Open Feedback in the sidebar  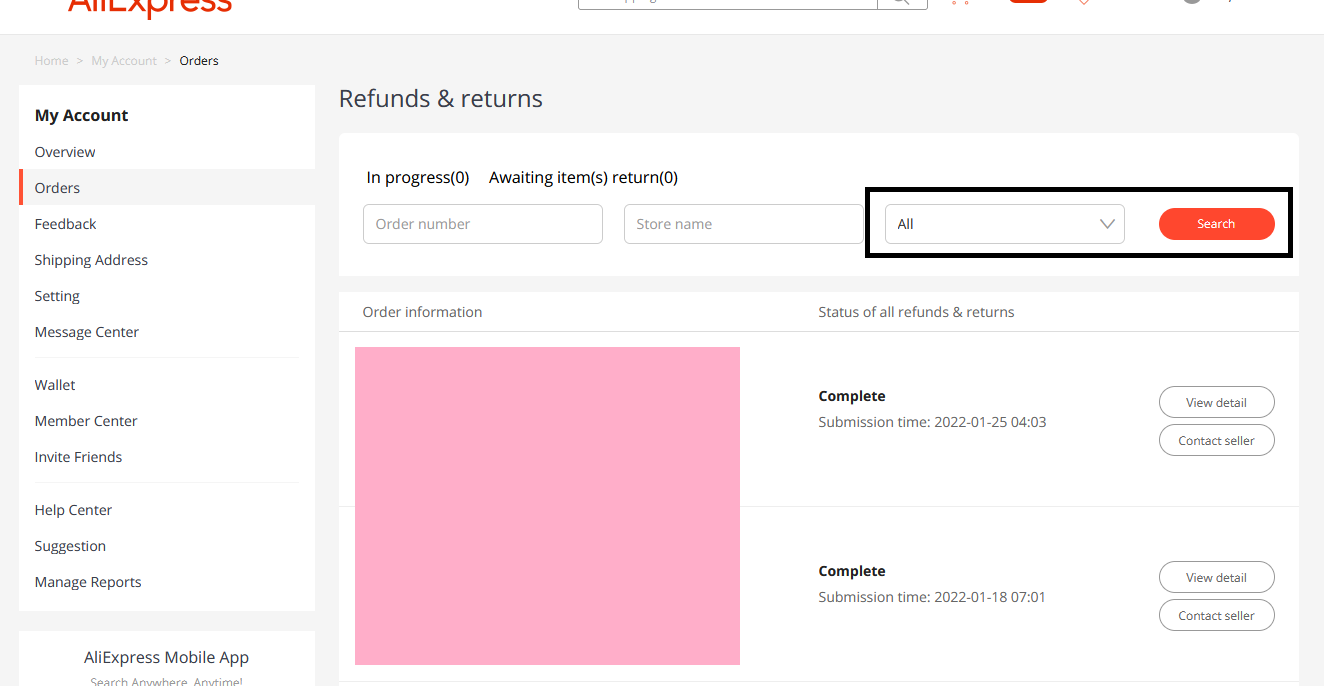(66, 224)
